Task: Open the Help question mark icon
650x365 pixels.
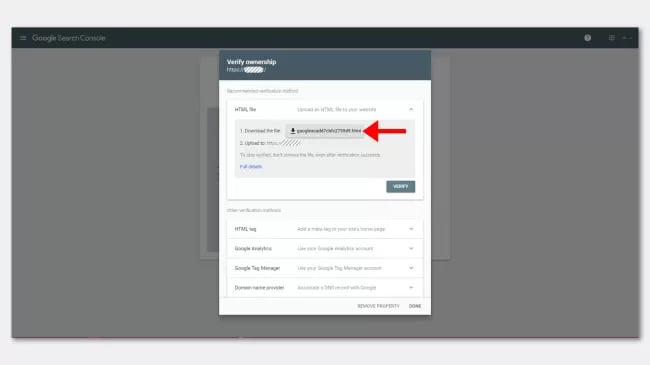Action: (587, 38)
